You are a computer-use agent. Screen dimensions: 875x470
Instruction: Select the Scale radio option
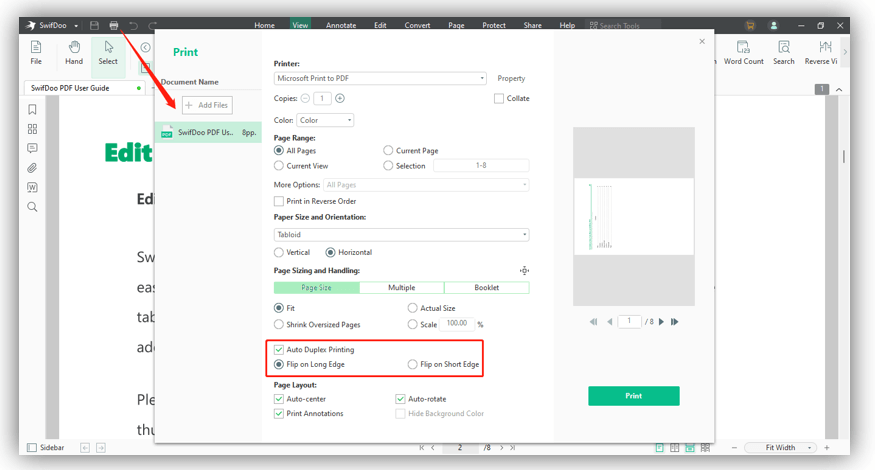(412, 324)
